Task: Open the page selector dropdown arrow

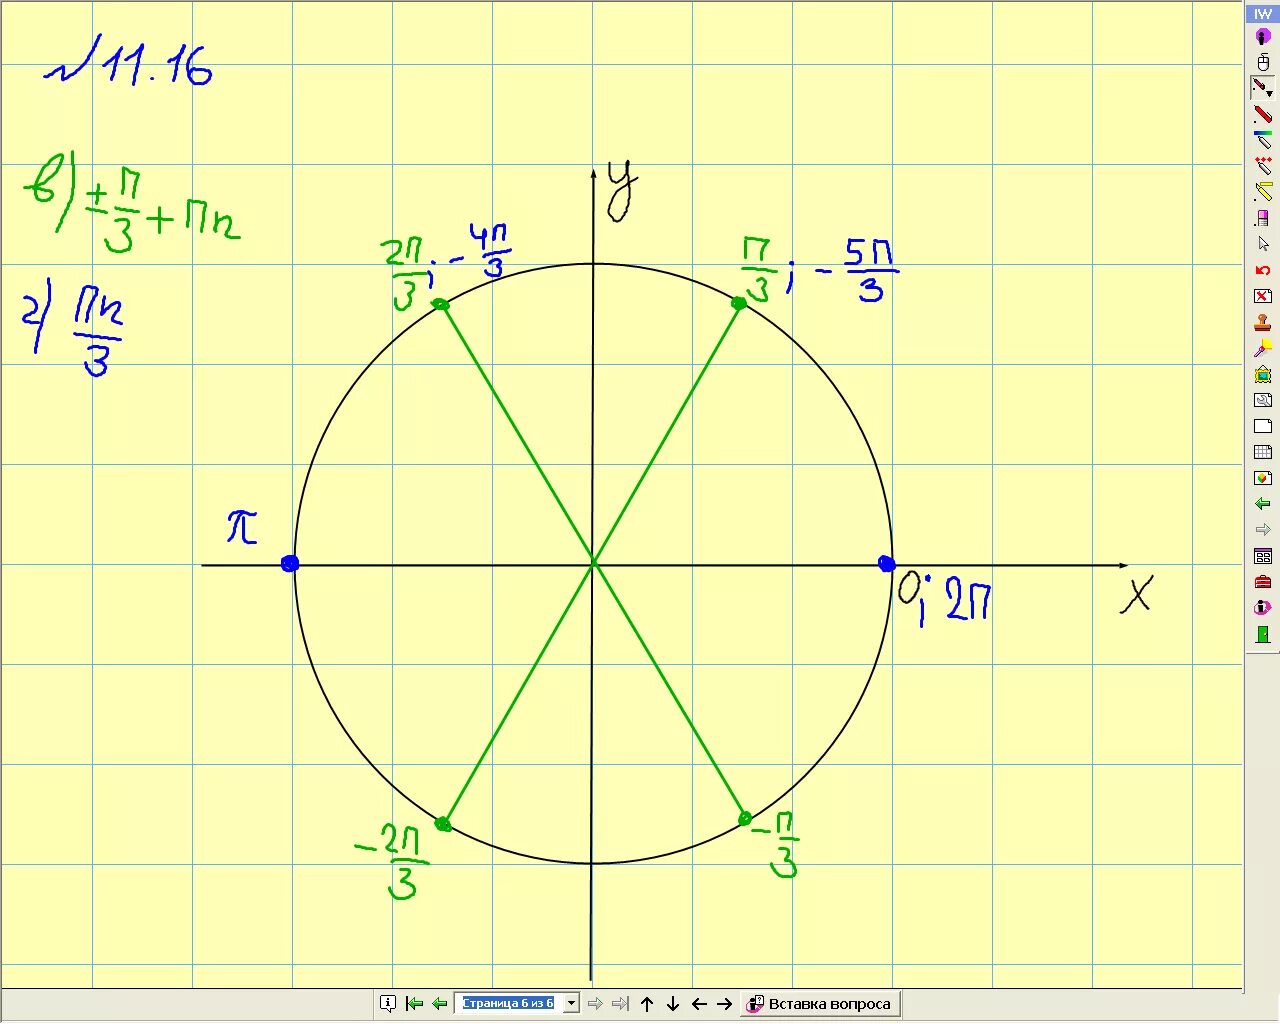Action: click(x=571, y=1003)
